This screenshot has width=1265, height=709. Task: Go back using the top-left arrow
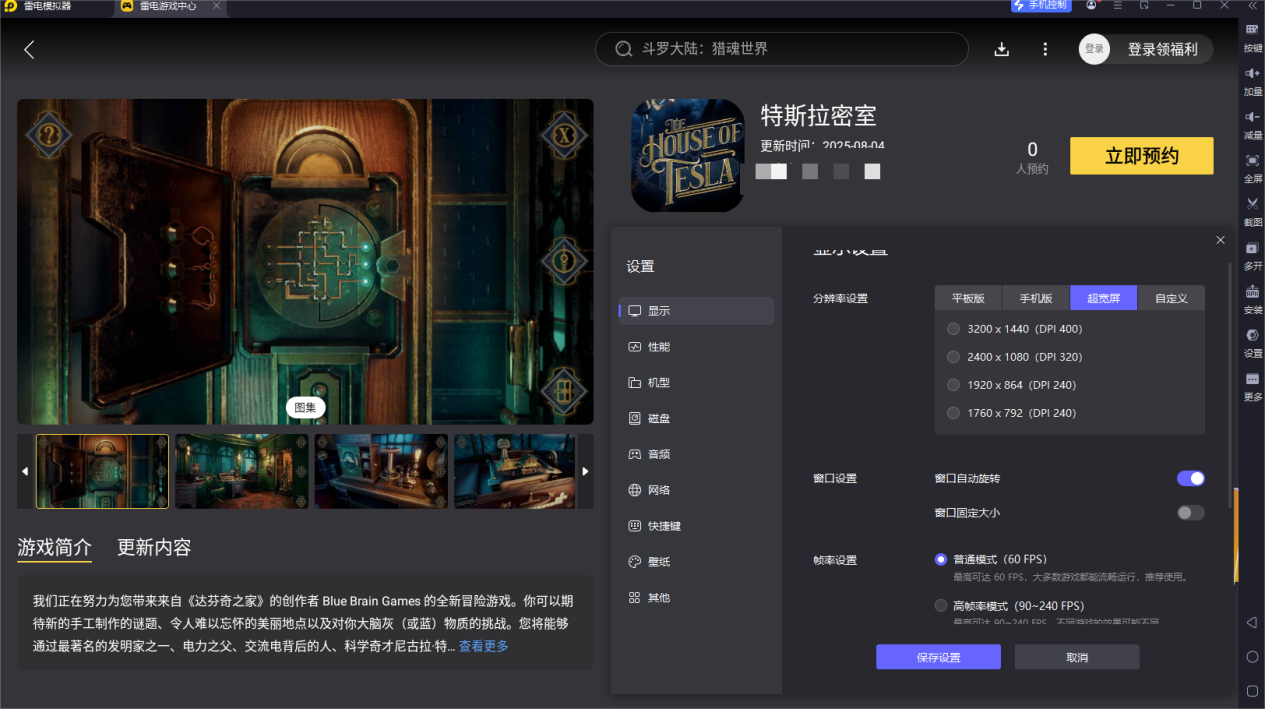(29, 49)
